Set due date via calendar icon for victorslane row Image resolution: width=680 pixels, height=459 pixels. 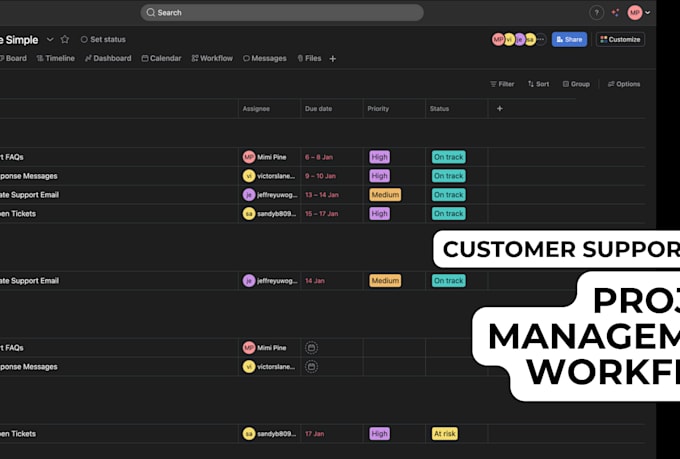click(311, 367)
